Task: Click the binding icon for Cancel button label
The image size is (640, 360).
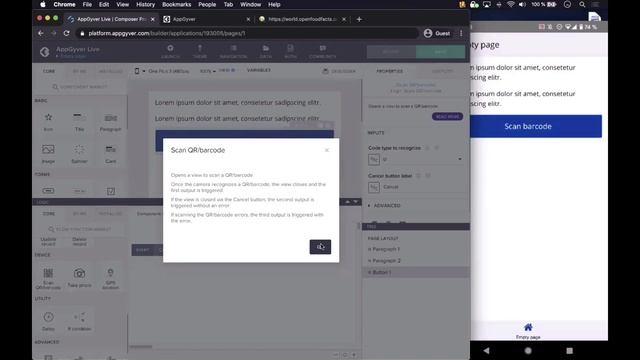Action: [x=374, y=187]
